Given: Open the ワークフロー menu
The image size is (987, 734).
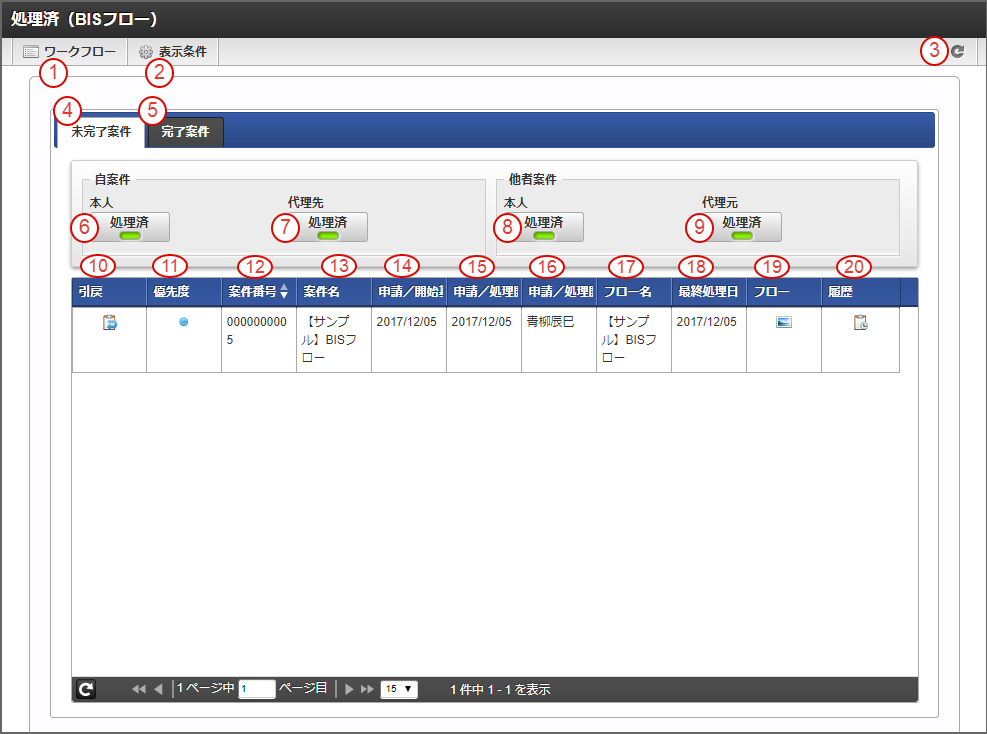Looking at the screenshot, I should (x=70, y=52).
